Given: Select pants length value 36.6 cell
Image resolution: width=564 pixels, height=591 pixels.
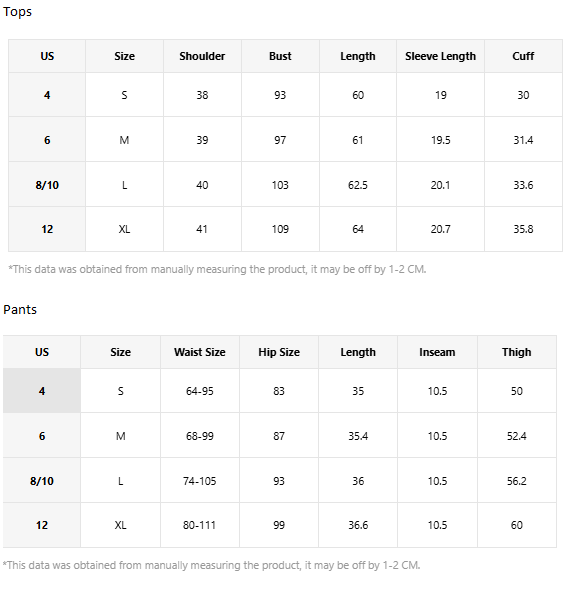Looking at the screenshot, I should (358, 525).
